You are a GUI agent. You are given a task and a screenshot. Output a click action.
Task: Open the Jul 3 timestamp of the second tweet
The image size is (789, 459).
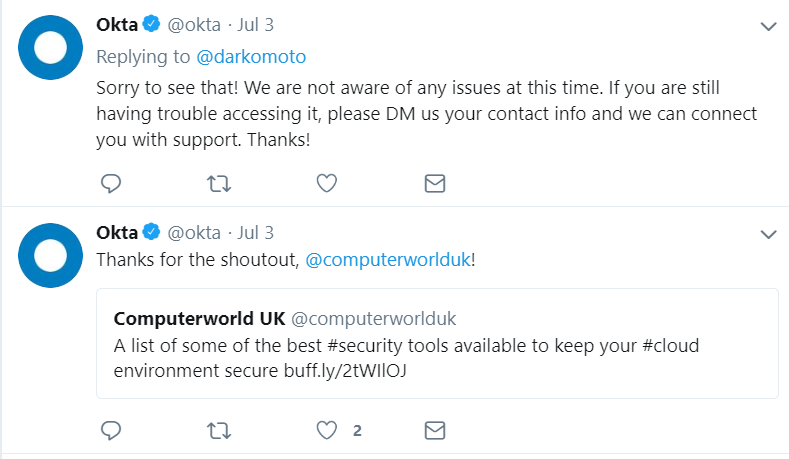(x=256, y=233)
